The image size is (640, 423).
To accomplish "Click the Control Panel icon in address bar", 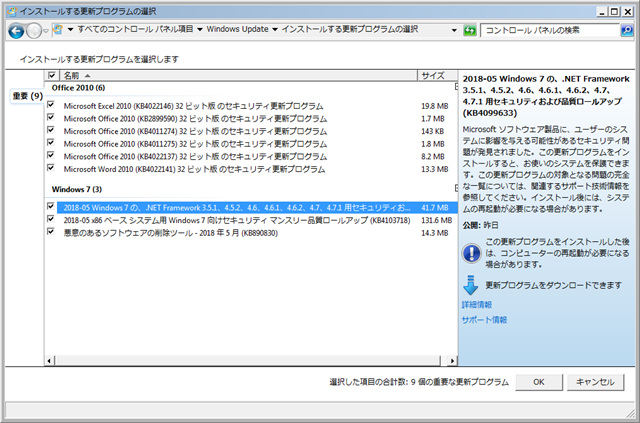I will [58, 29].
